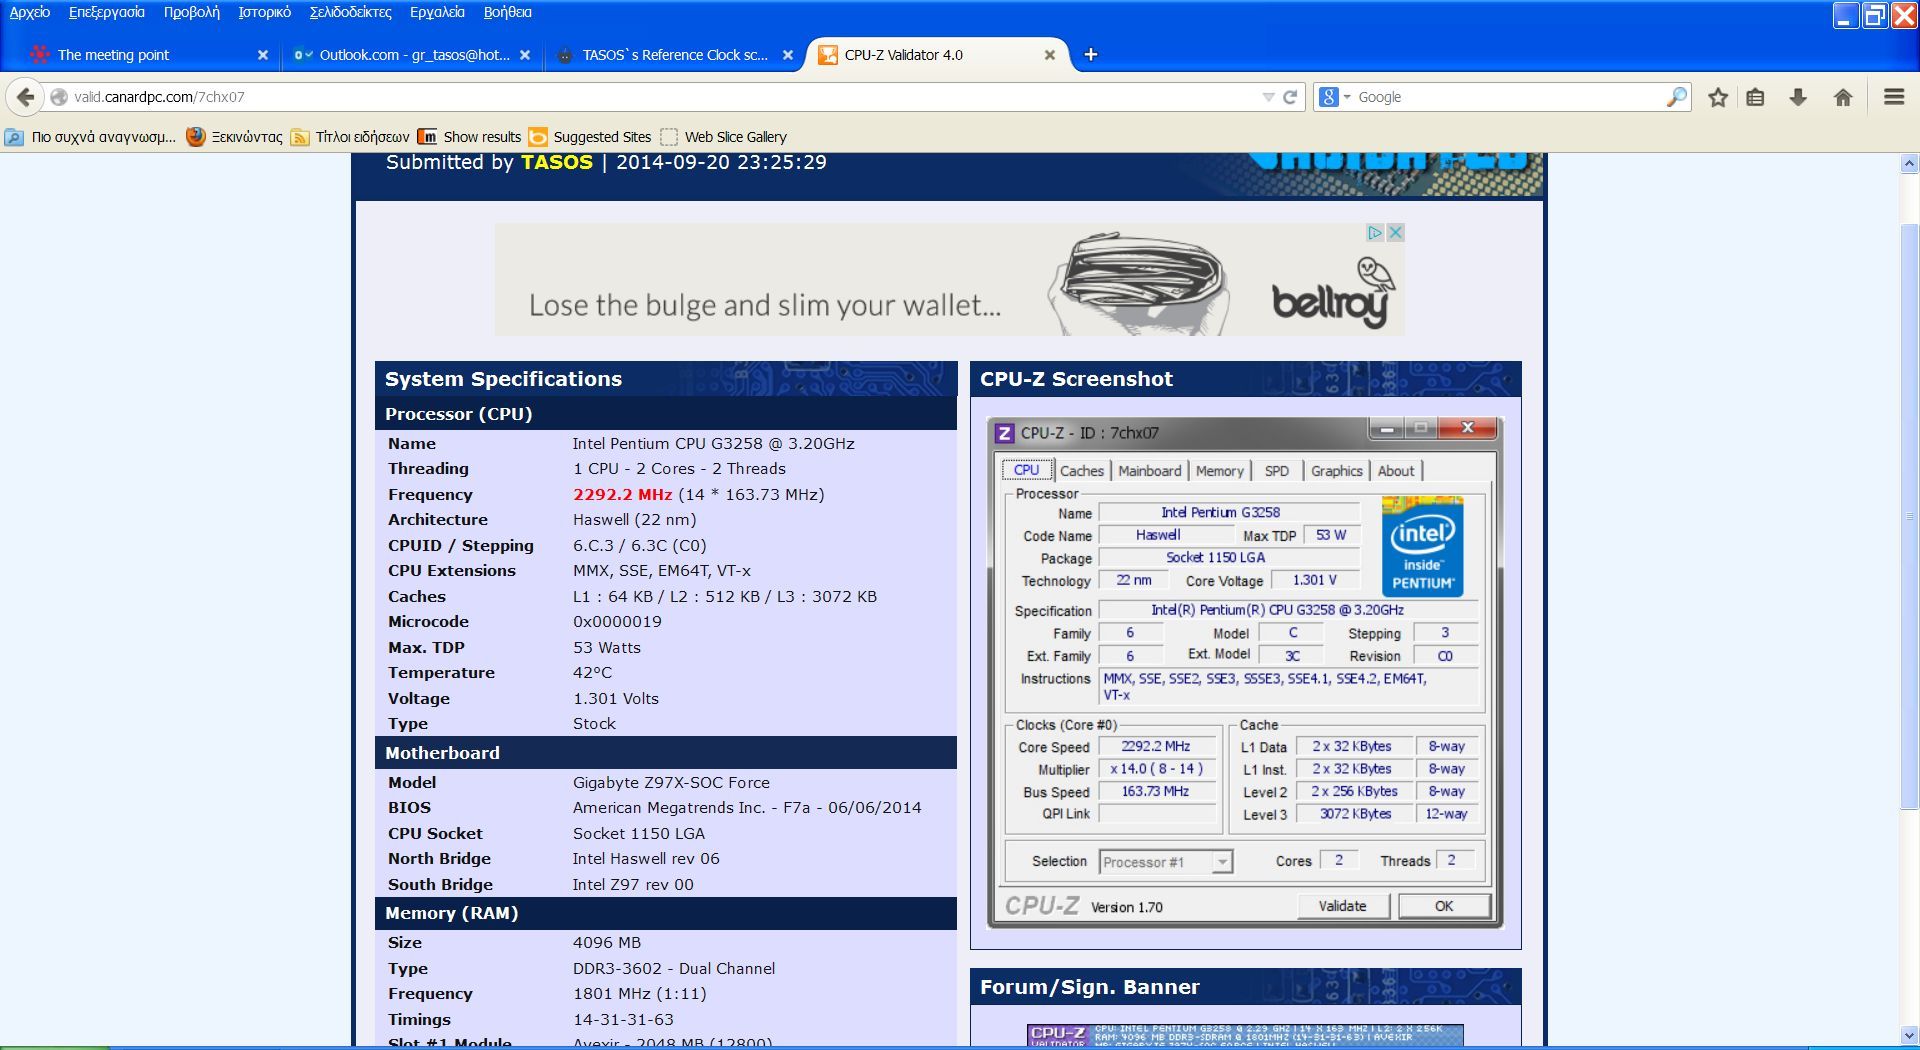Close the Outlook.com tab
Viewport: 1920px width, 1050px height.
525,55
